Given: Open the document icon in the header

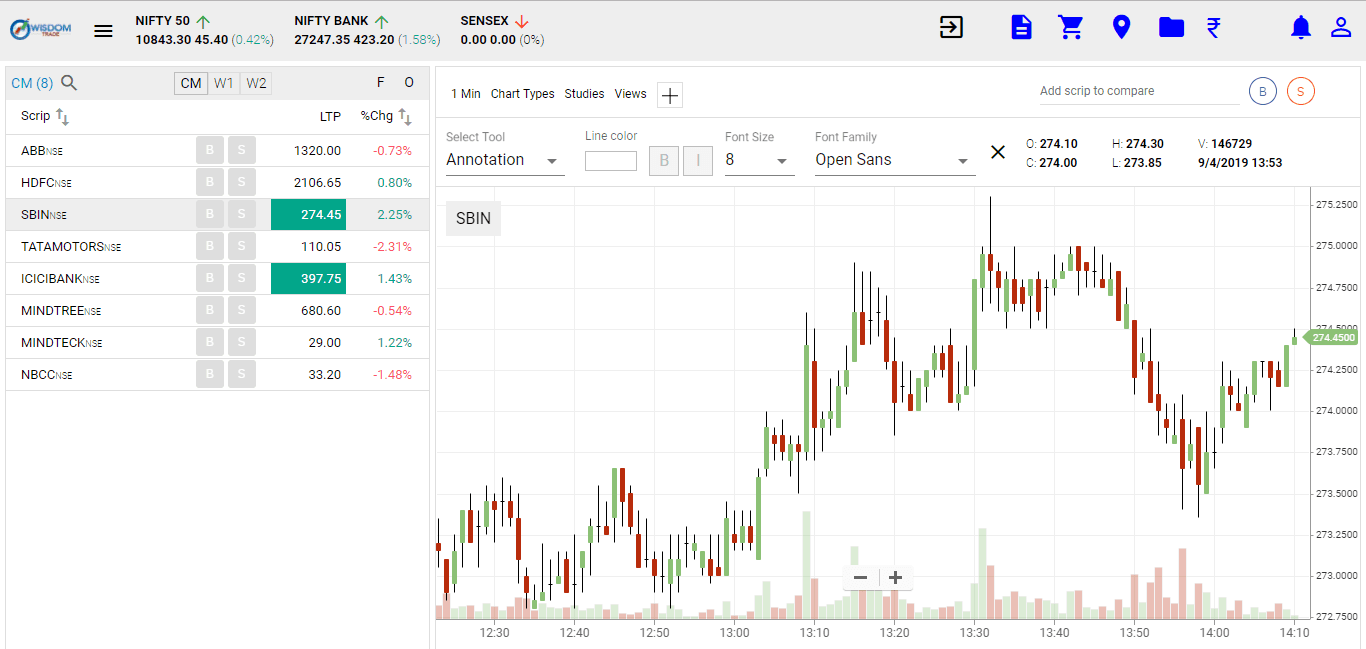Looking at the screenshot, I should point(1021,27).
